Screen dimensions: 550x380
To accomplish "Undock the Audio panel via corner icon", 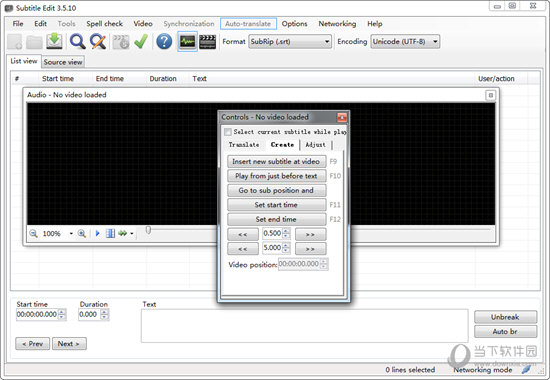I will coord(490,95).
